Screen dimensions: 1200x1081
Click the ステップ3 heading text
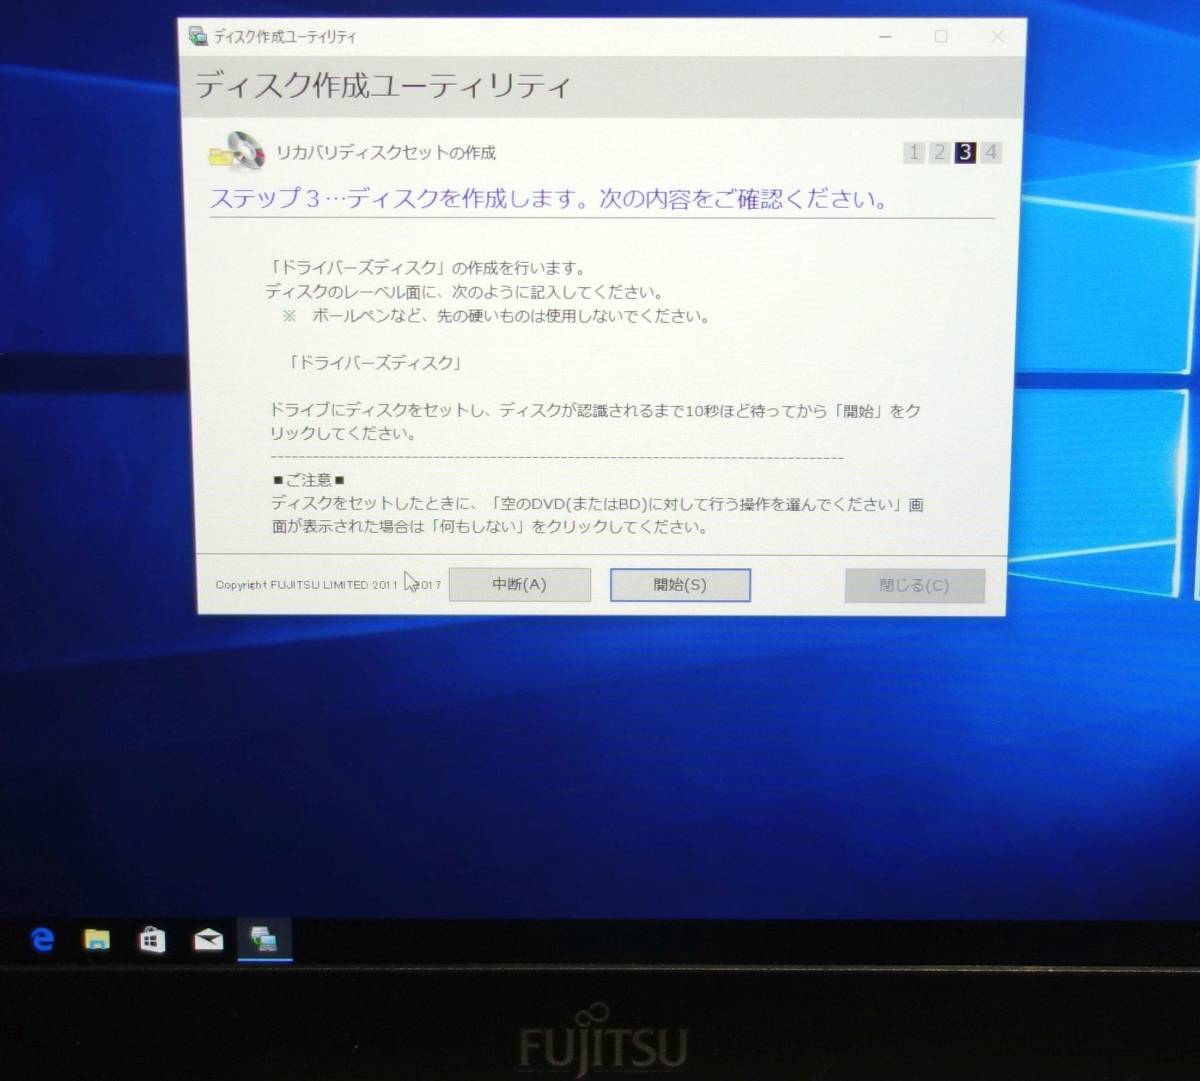(548, 198)
